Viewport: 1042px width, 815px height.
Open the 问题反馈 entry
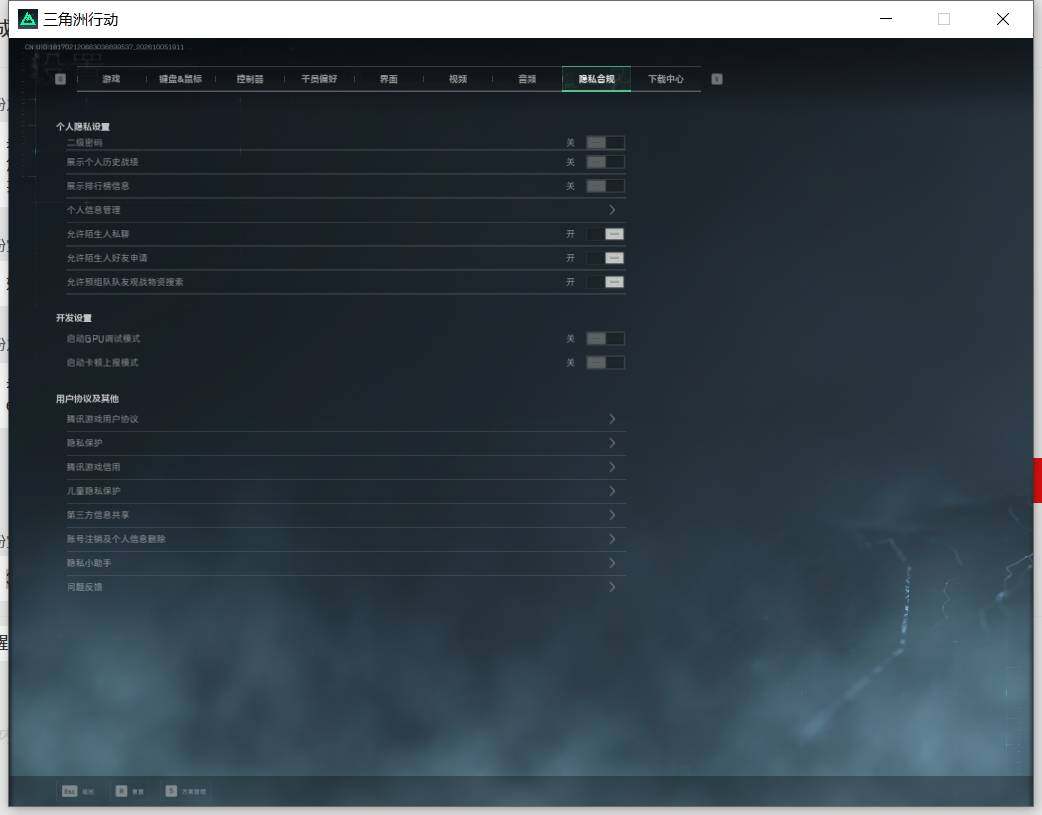click(x=346, y=587)
